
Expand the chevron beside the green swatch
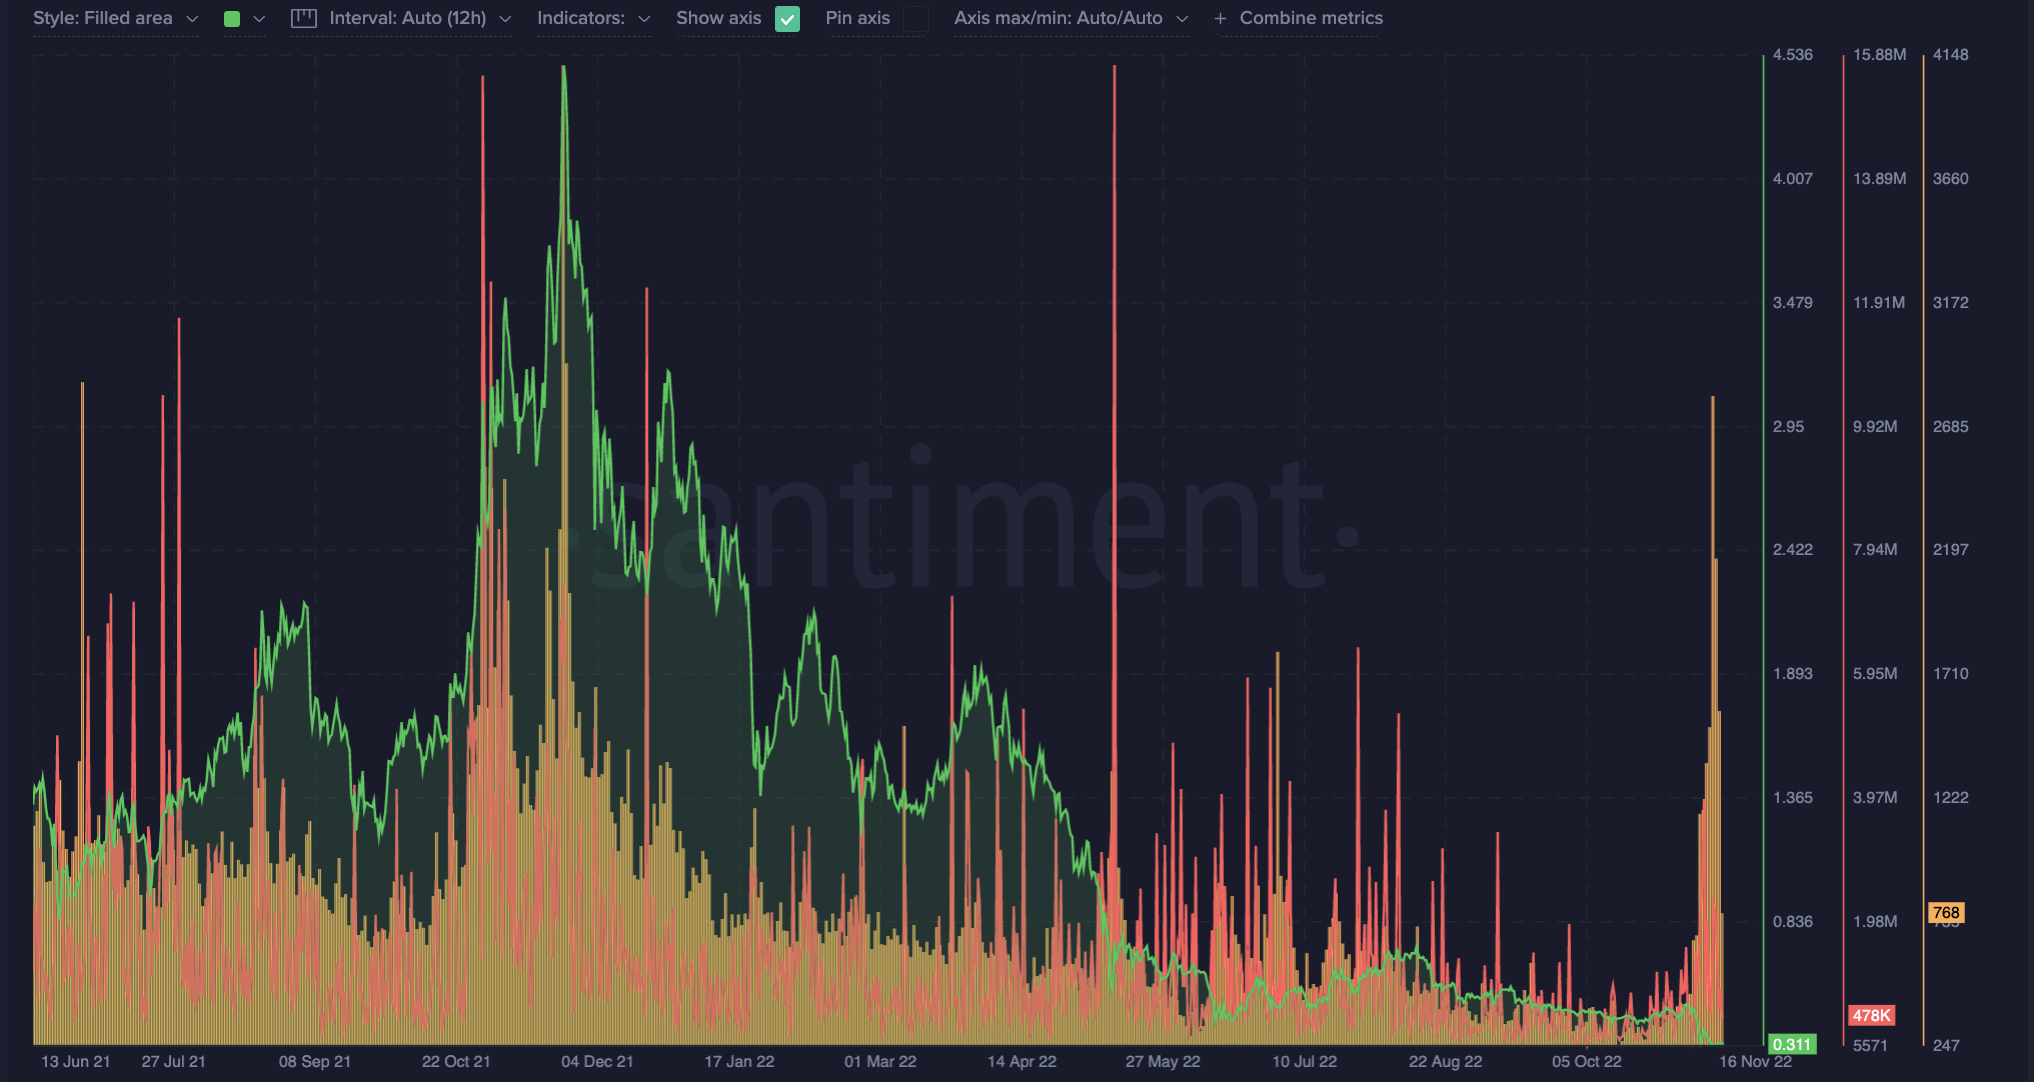click(259, 19)
